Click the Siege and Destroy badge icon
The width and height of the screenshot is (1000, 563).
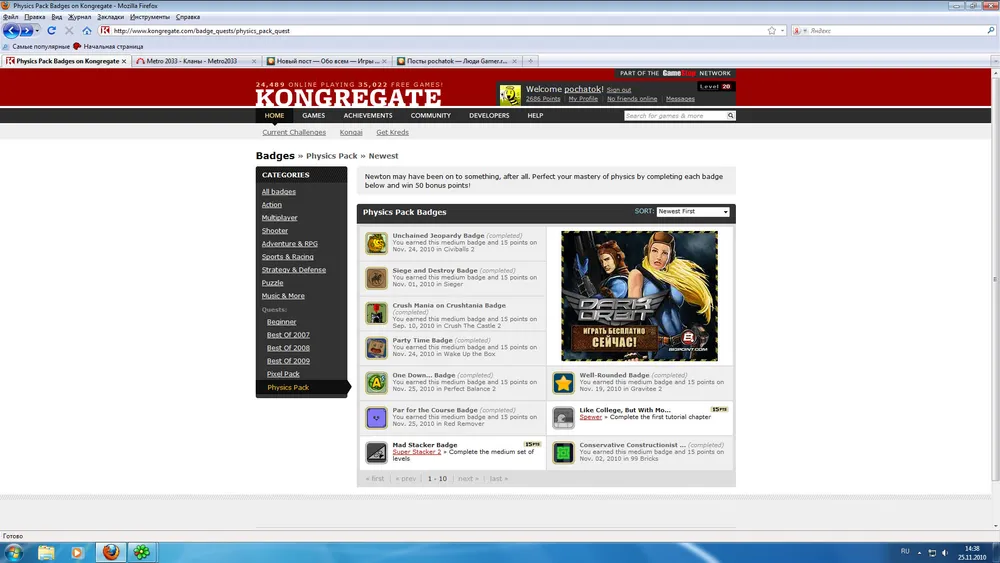[x=376, y=279]
